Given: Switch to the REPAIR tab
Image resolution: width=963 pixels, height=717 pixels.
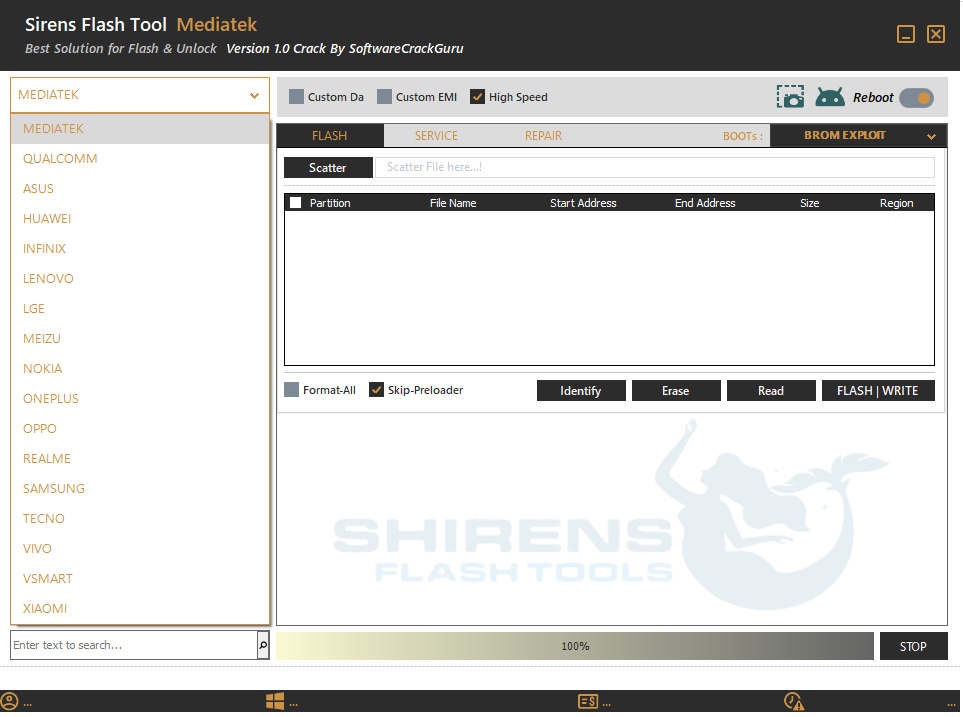Looking at the screenshot, I should coord(543,136).
